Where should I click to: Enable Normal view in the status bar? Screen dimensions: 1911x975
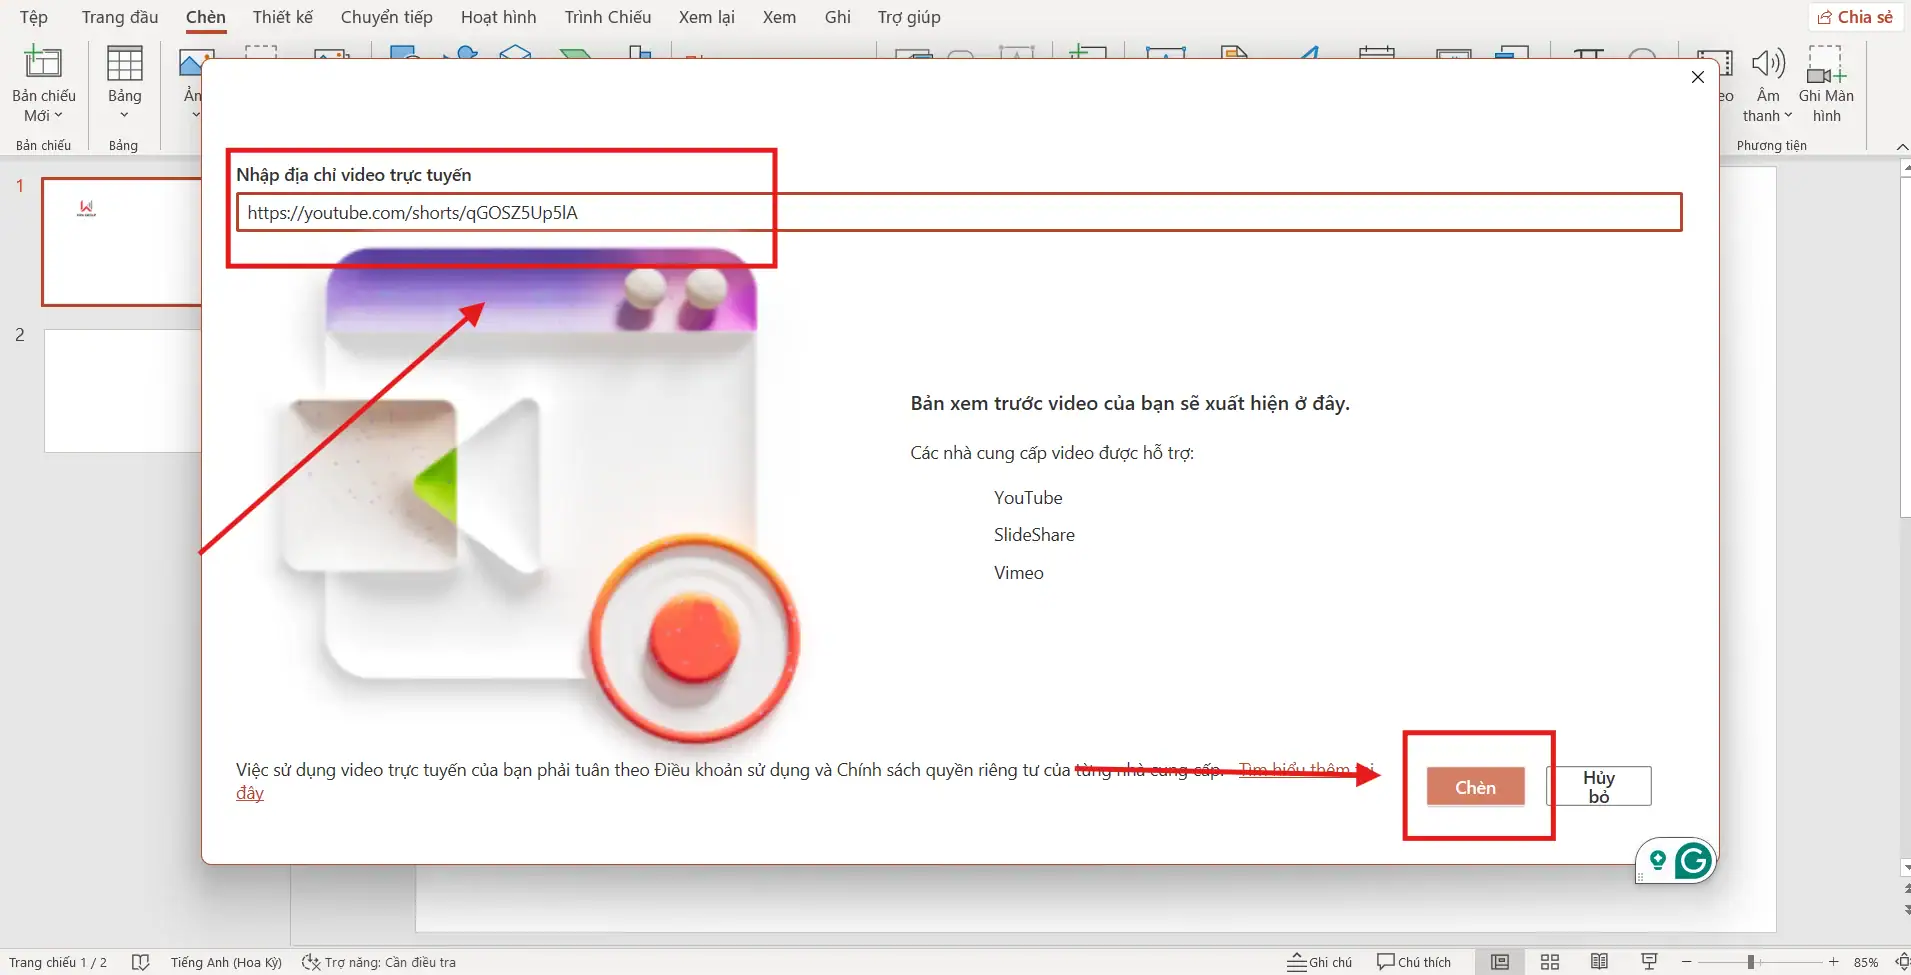(1502, 961)
